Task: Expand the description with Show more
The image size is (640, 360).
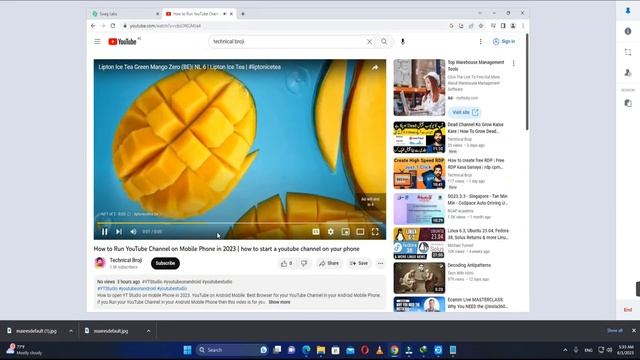Action: pos(280,302)
